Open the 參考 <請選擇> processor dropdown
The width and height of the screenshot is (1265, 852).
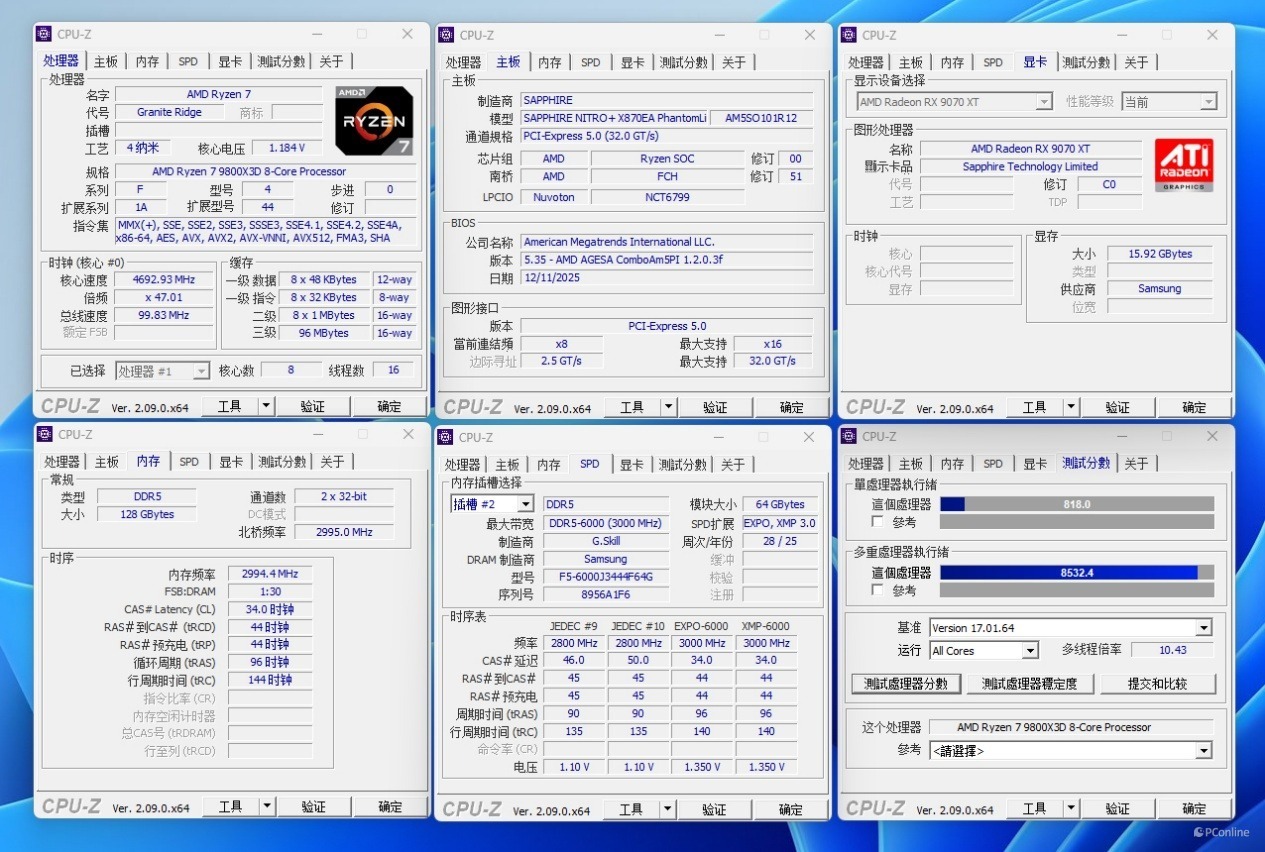click(1070, 750)
